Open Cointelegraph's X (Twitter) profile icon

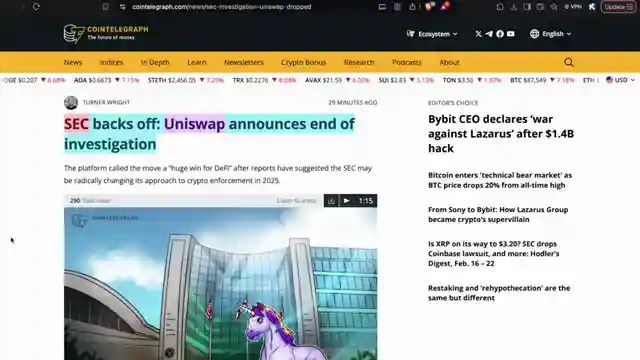(478, 34)
